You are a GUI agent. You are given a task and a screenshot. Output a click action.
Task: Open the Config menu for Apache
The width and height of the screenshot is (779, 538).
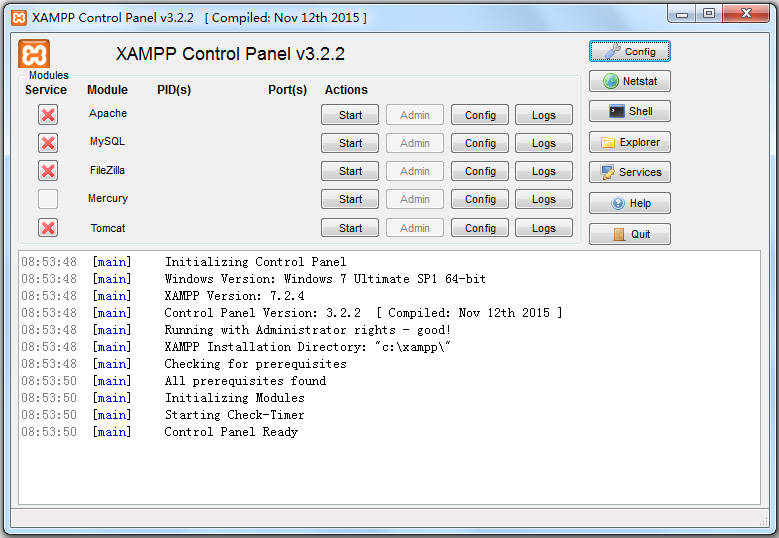480,115
